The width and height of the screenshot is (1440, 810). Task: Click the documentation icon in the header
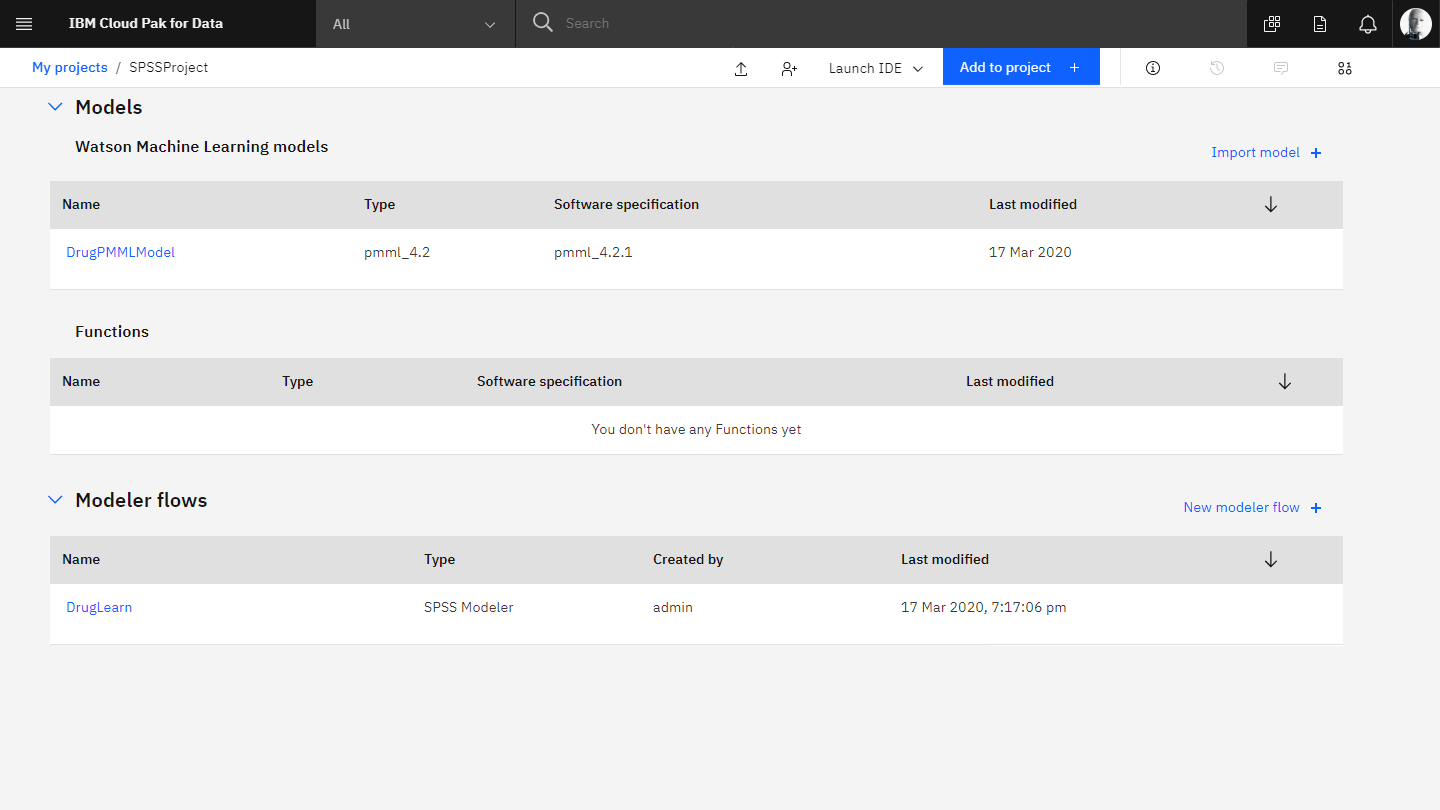click(x=1319, y=22)
